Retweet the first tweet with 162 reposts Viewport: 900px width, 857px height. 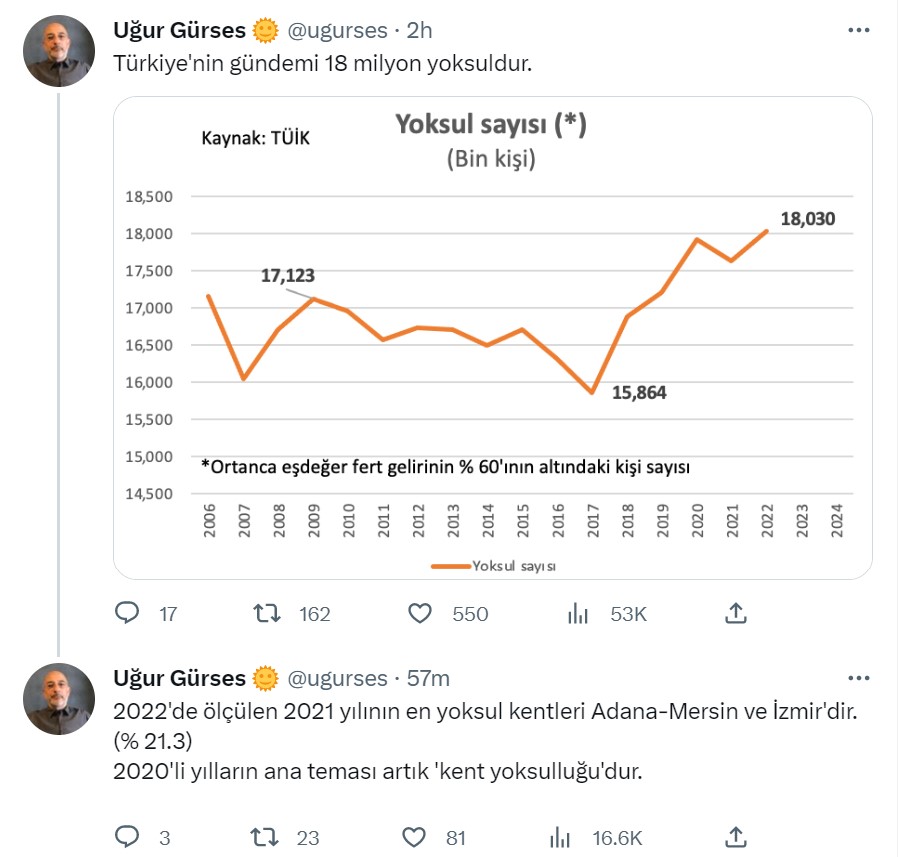click(x=268, y=613)
